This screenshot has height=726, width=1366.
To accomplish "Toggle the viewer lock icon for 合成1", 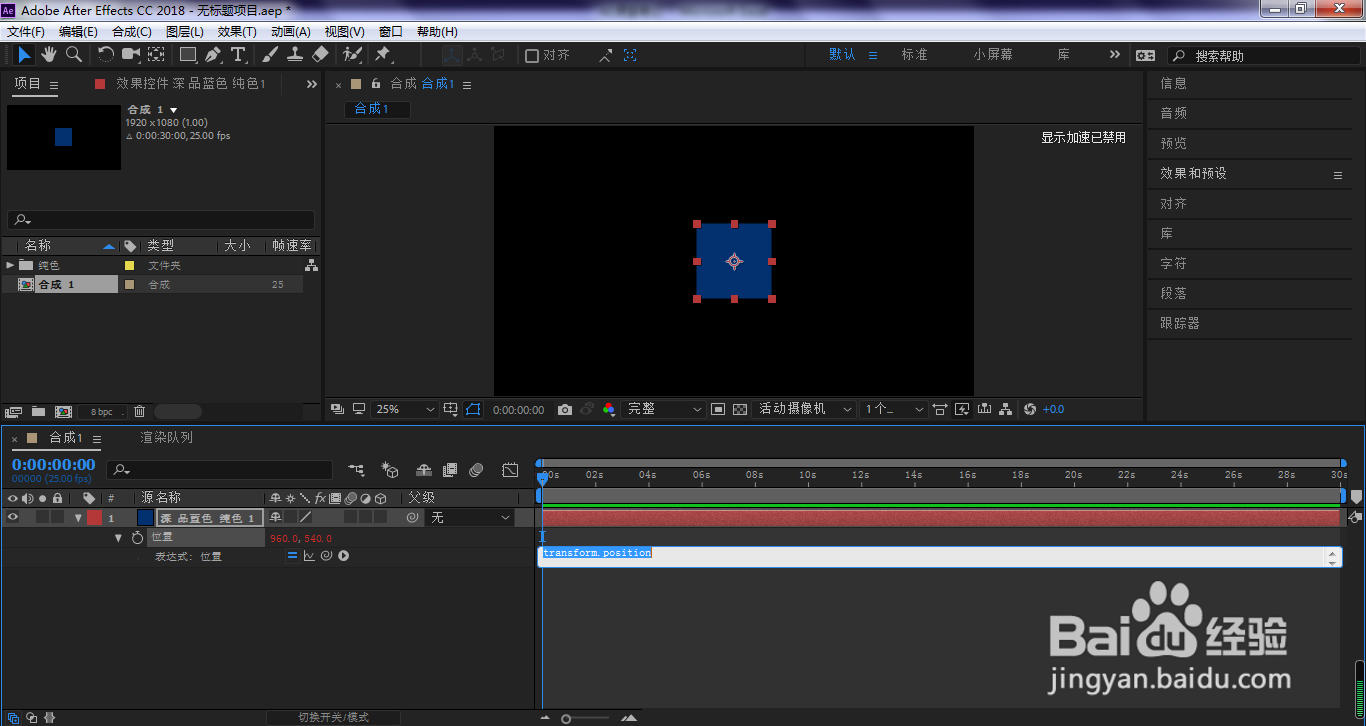I will (x=376, y=84).
